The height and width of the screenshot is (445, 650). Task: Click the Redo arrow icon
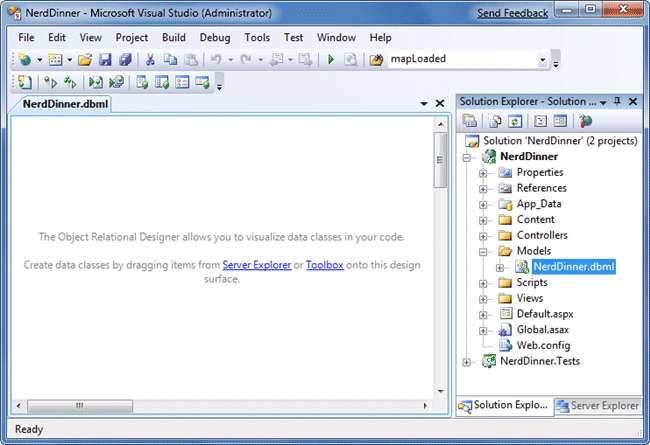[246, 60]
